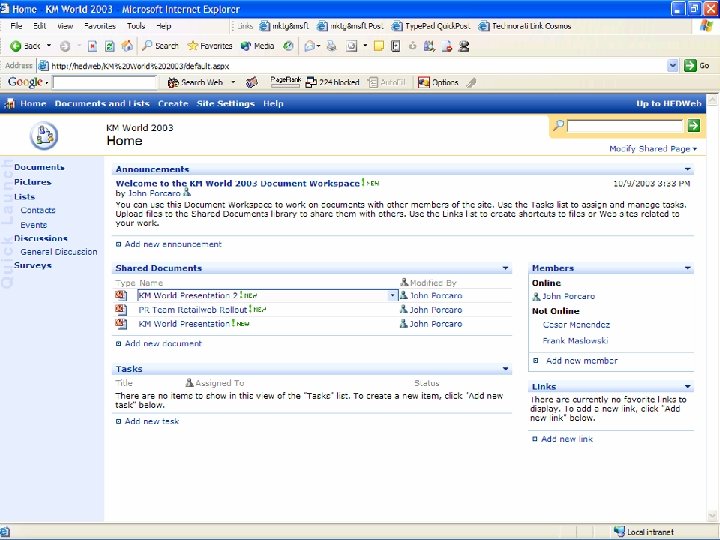Go to Documents and Lists
This screenshot has height=540, width=720.
[x=102, y=104]
